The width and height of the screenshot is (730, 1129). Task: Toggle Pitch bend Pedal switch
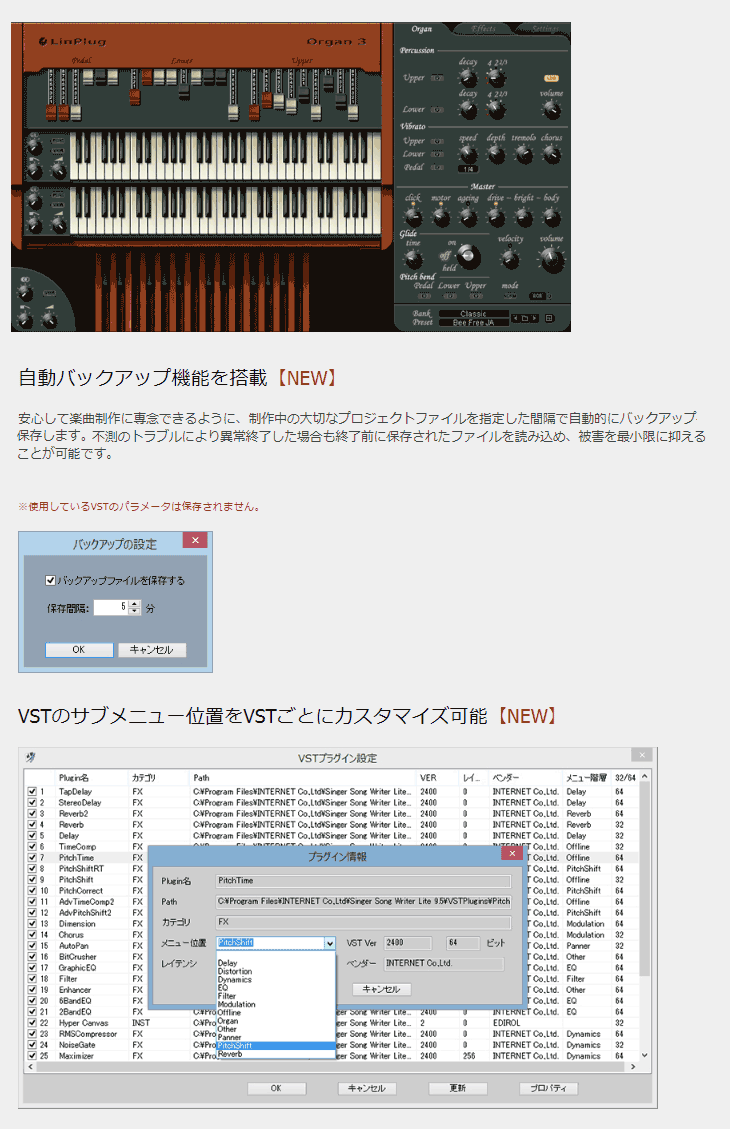425,296
